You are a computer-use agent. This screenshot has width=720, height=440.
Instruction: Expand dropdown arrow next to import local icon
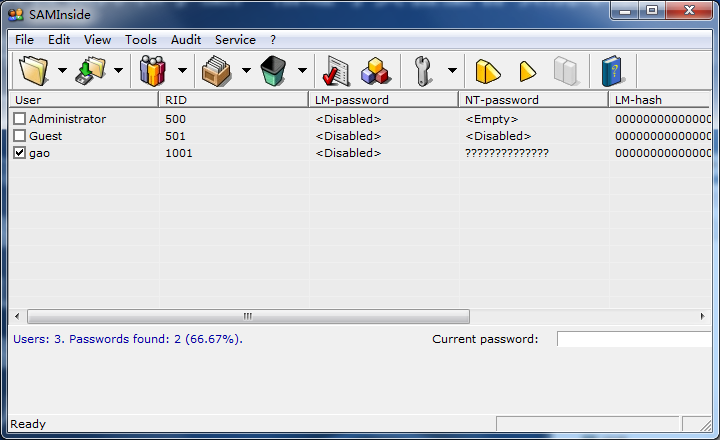coord(118,70)
